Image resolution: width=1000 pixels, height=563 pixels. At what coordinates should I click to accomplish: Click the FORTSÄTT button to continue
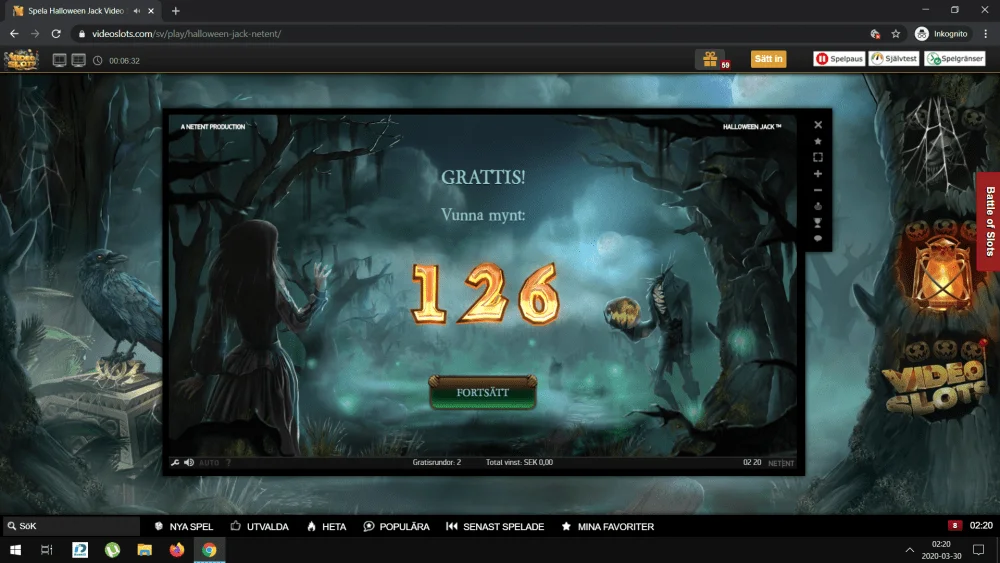(482, 392)
